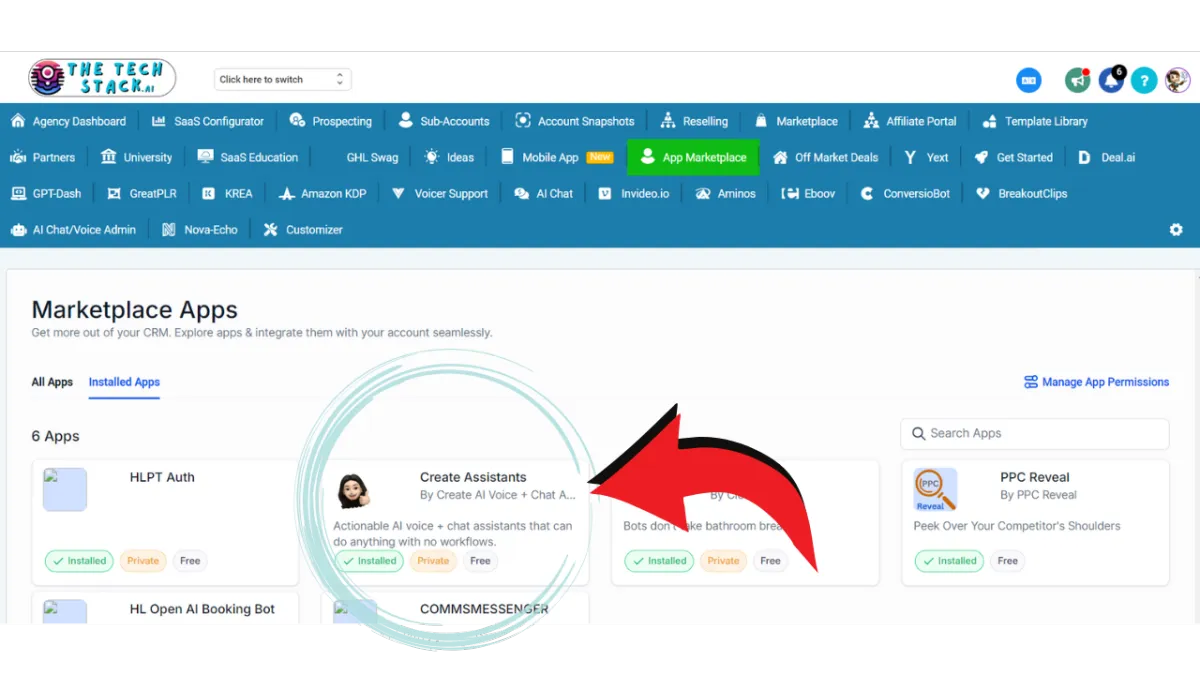This screenshot has width=1200, height=675.
Task: Click Private badge on HLPT Auth
Action: click(x=143, y=561)
